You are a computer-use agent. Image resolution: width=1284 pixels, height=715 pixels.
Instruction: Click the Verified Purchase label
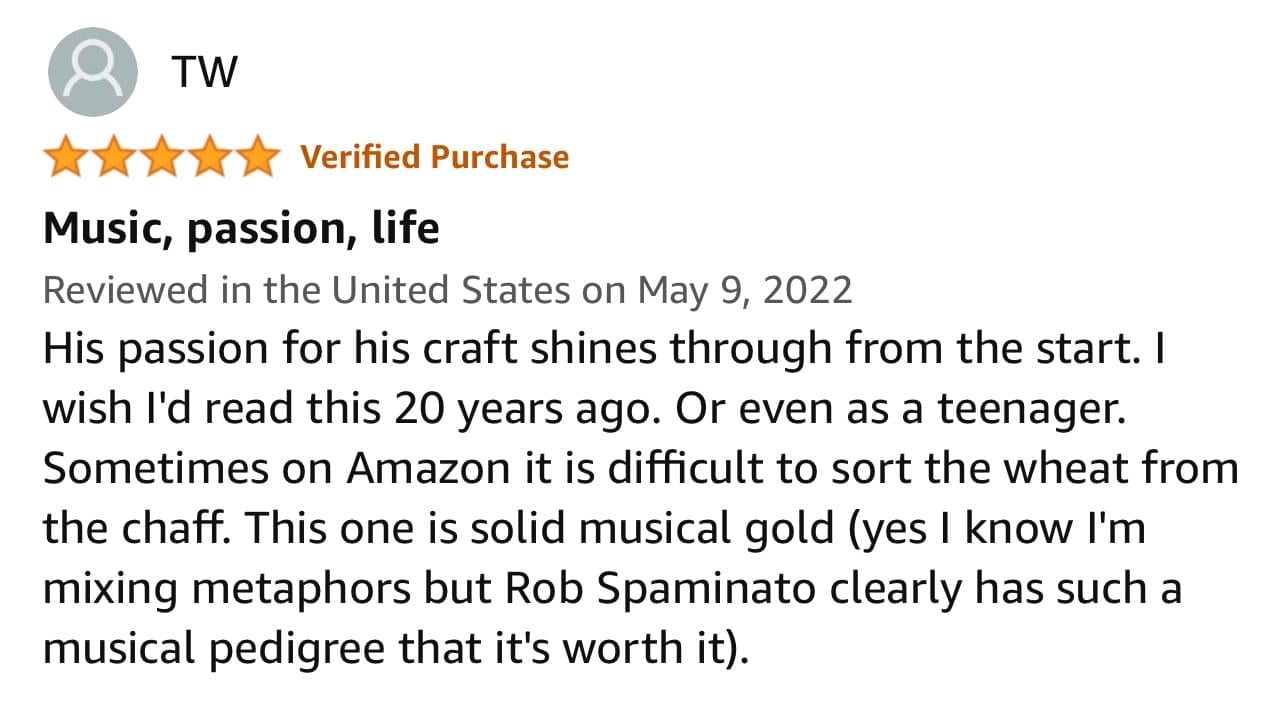435,157
